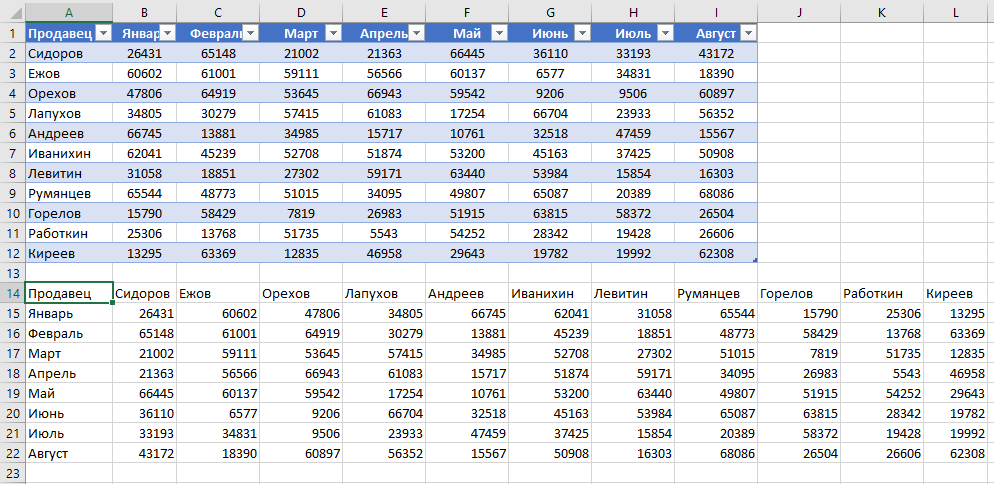Viewport: 994px width, 484px height.
Task: Select the Румянцев cell in row 14
Action: pyautogui.click(x=715, y=293)
